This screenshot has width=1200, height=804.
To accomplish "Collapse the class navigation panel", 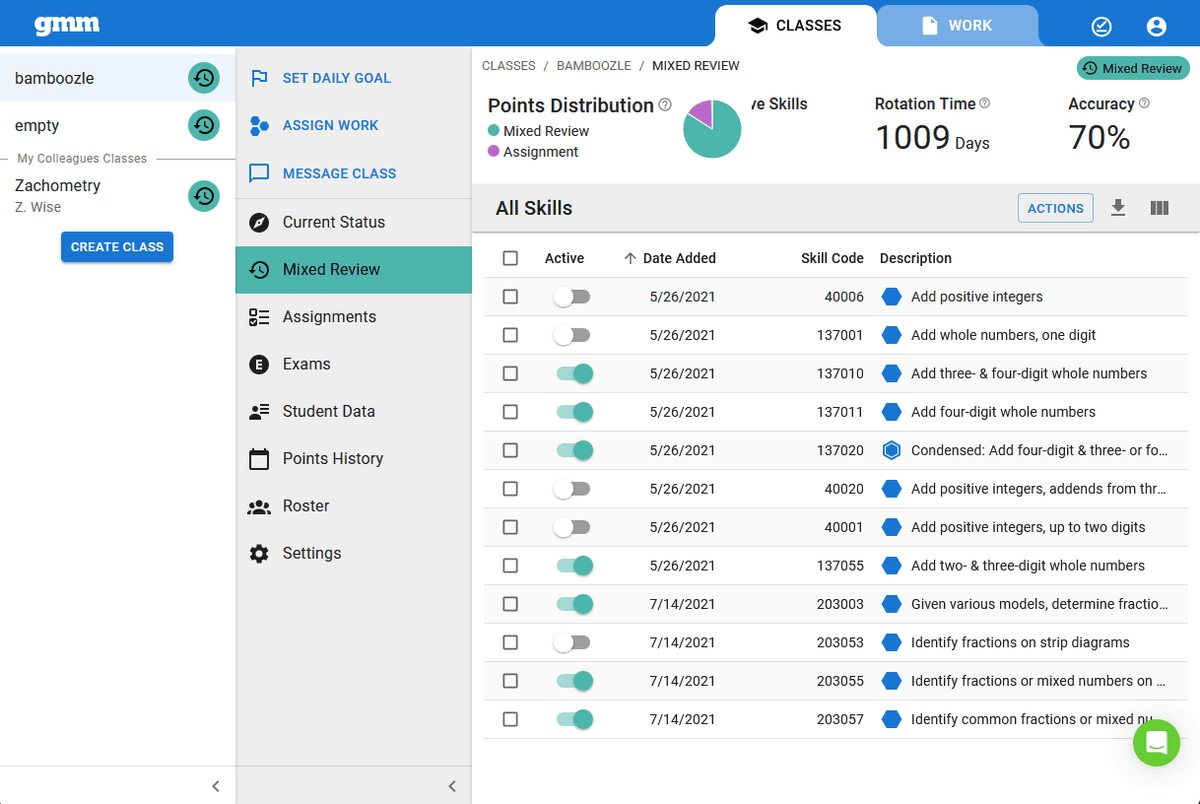I will (452, 786).
